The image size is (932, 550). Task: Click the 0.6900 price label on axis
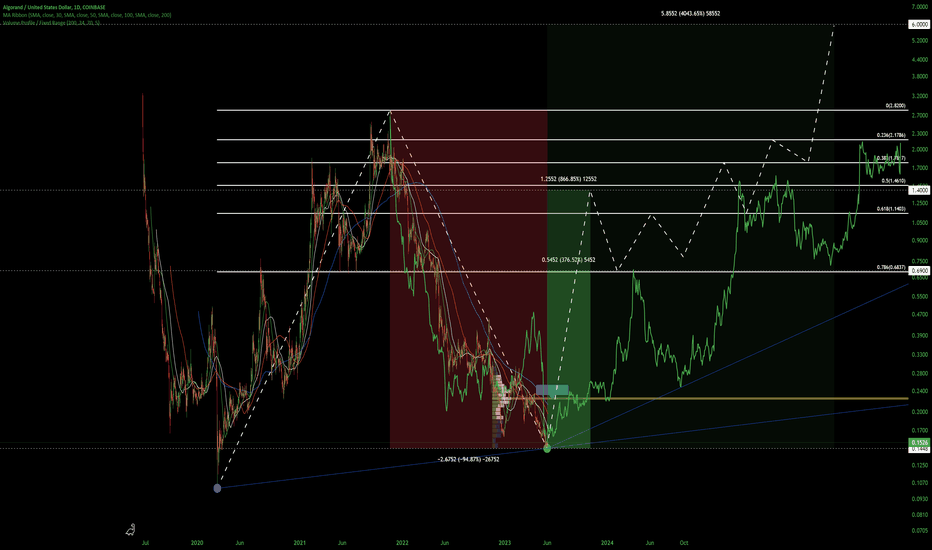(919, 271)
